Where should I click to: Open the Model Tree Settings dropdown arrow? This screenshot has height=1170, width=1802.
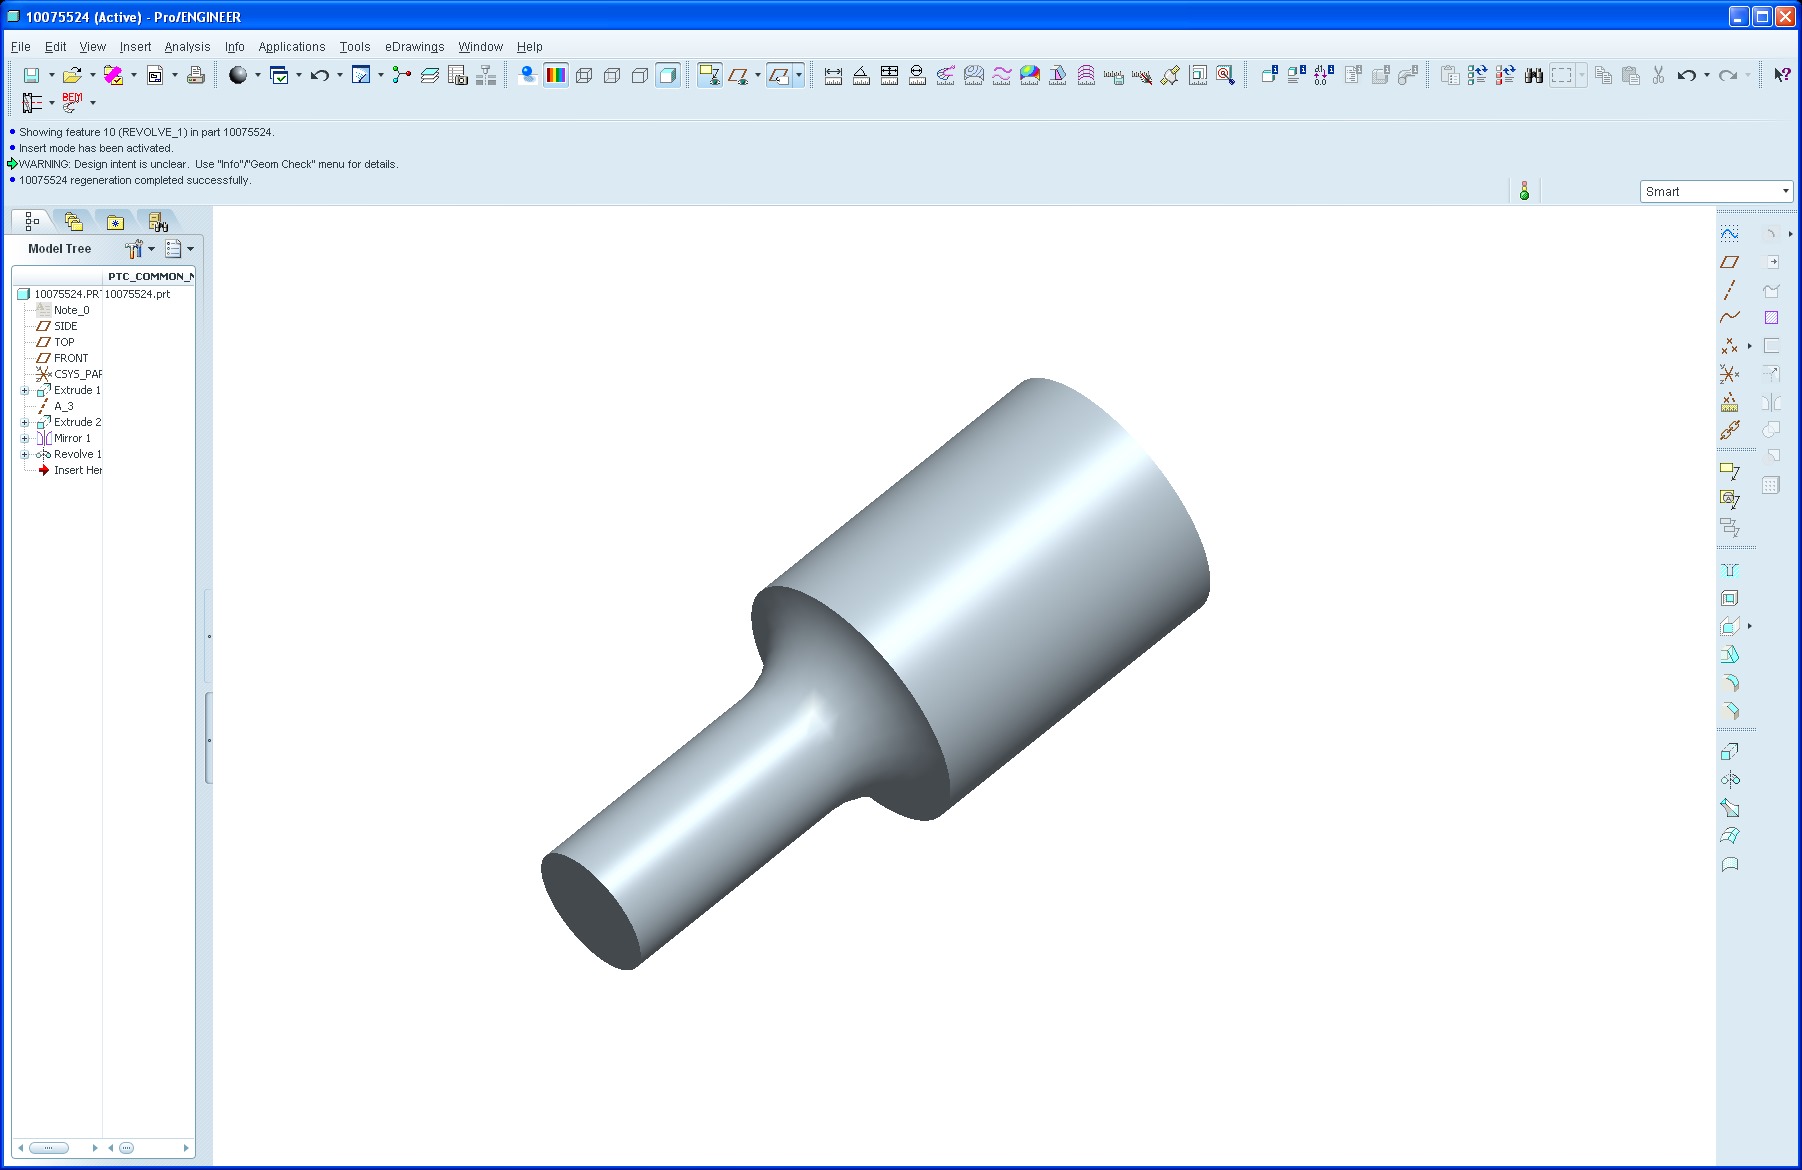coord(152,249)
